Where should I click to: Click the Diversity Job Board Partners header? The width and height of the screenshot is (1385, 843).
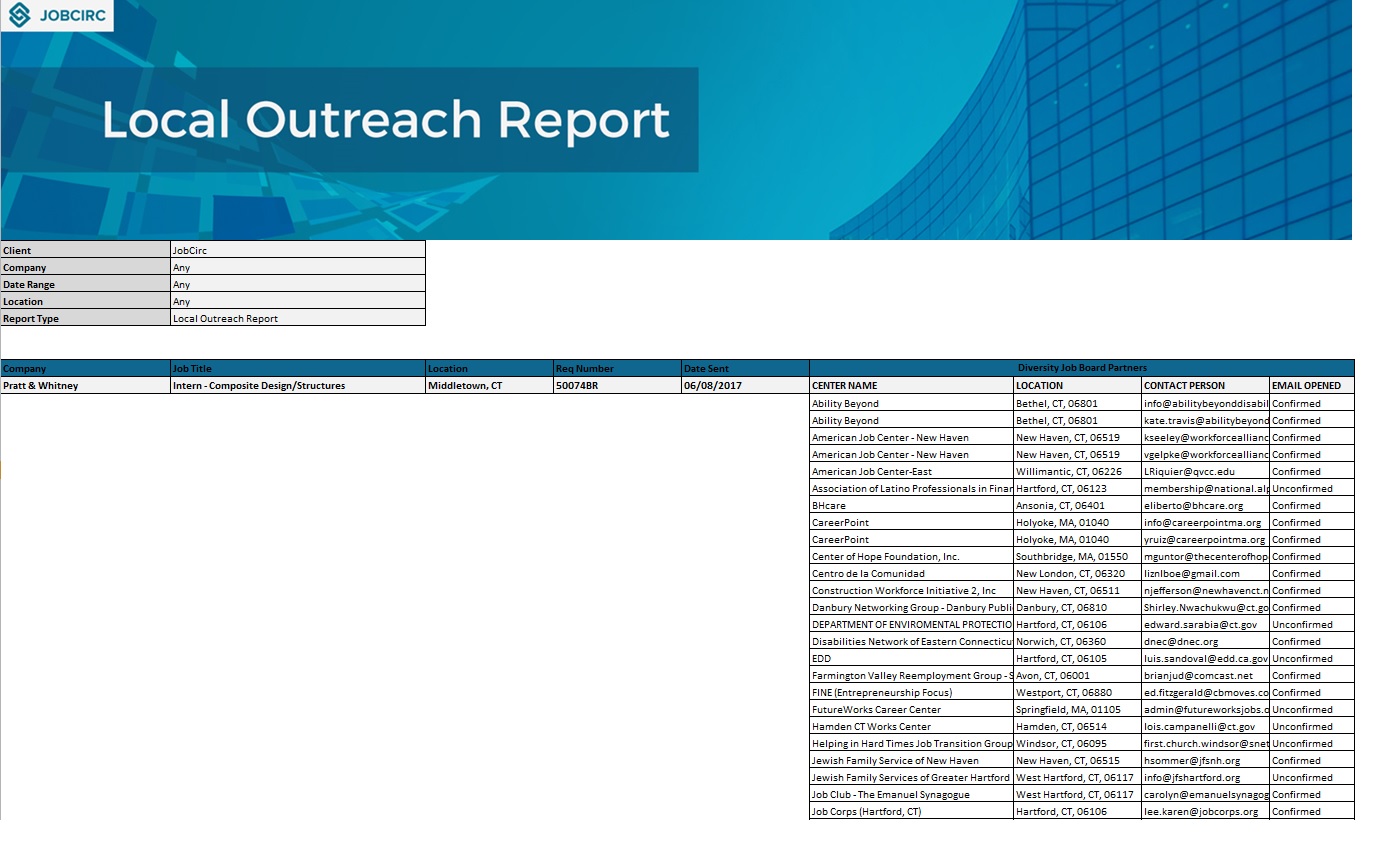pos(1082,368)
